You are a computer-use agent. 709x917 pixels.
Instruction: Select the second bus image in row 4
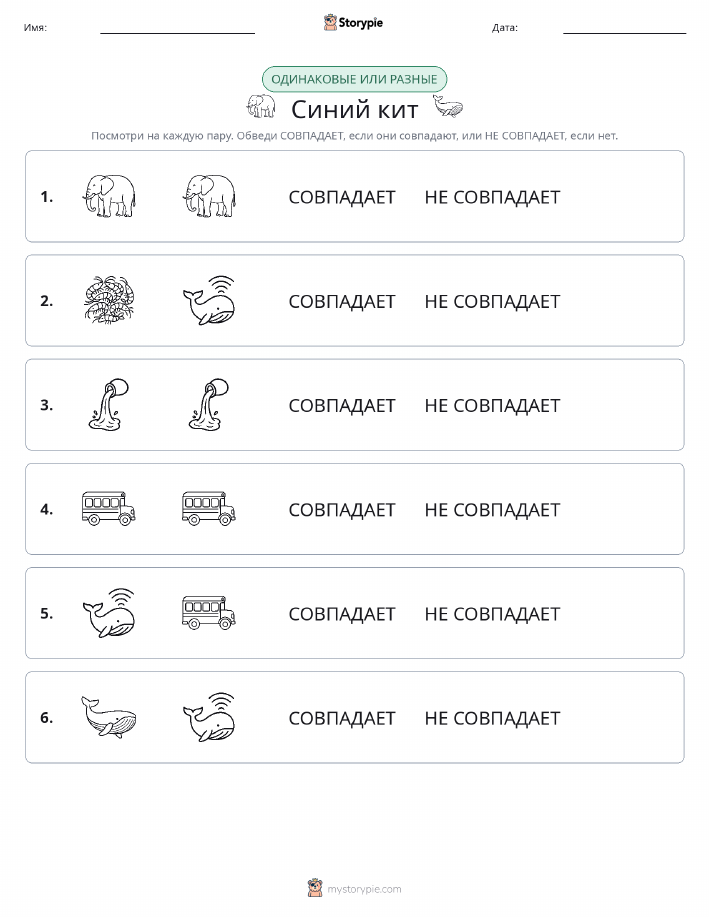pos(209,508)
